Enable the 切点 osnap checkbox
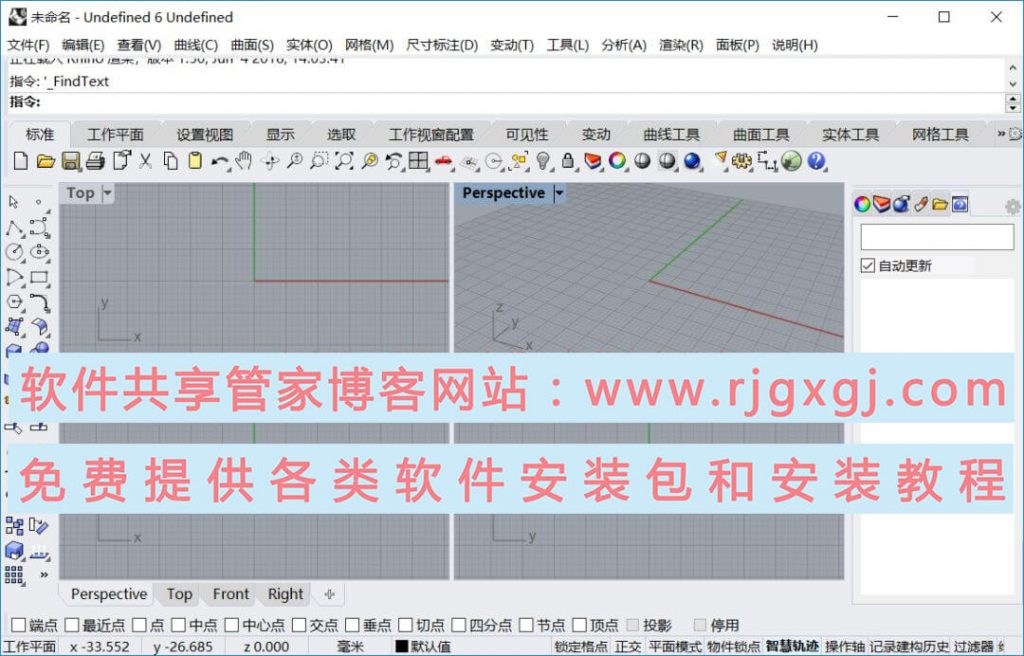 coord(406,625)
